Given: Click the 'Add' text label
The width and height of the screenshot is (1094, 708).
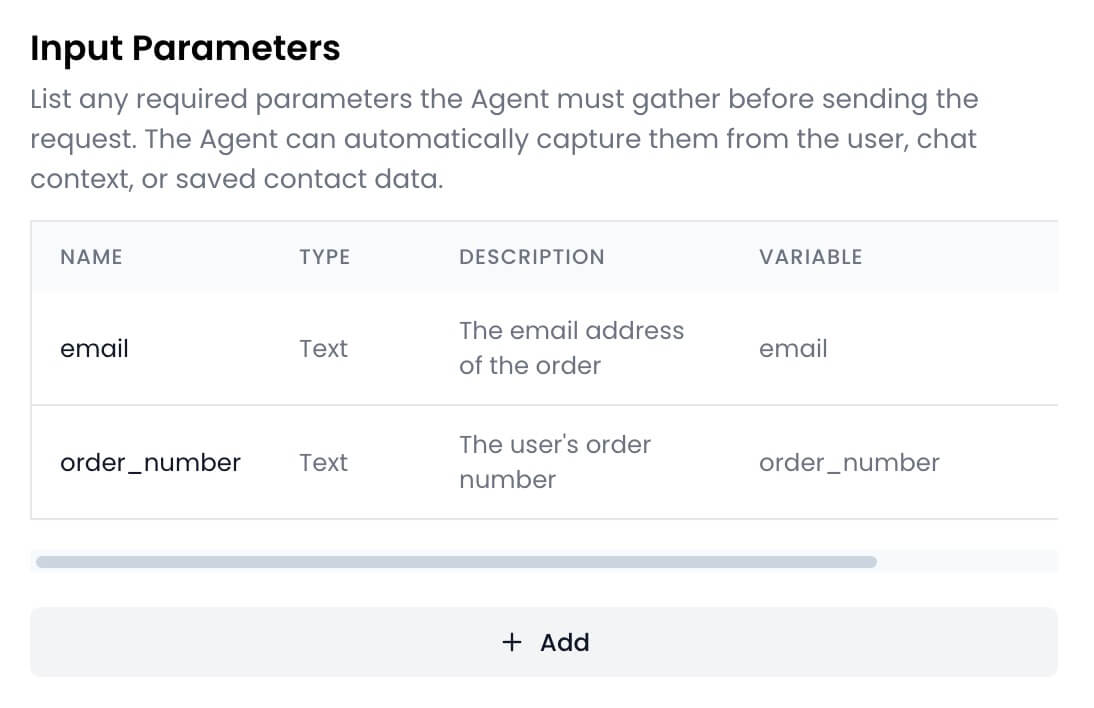Looking at the screenshot, I should click(565, 642).
